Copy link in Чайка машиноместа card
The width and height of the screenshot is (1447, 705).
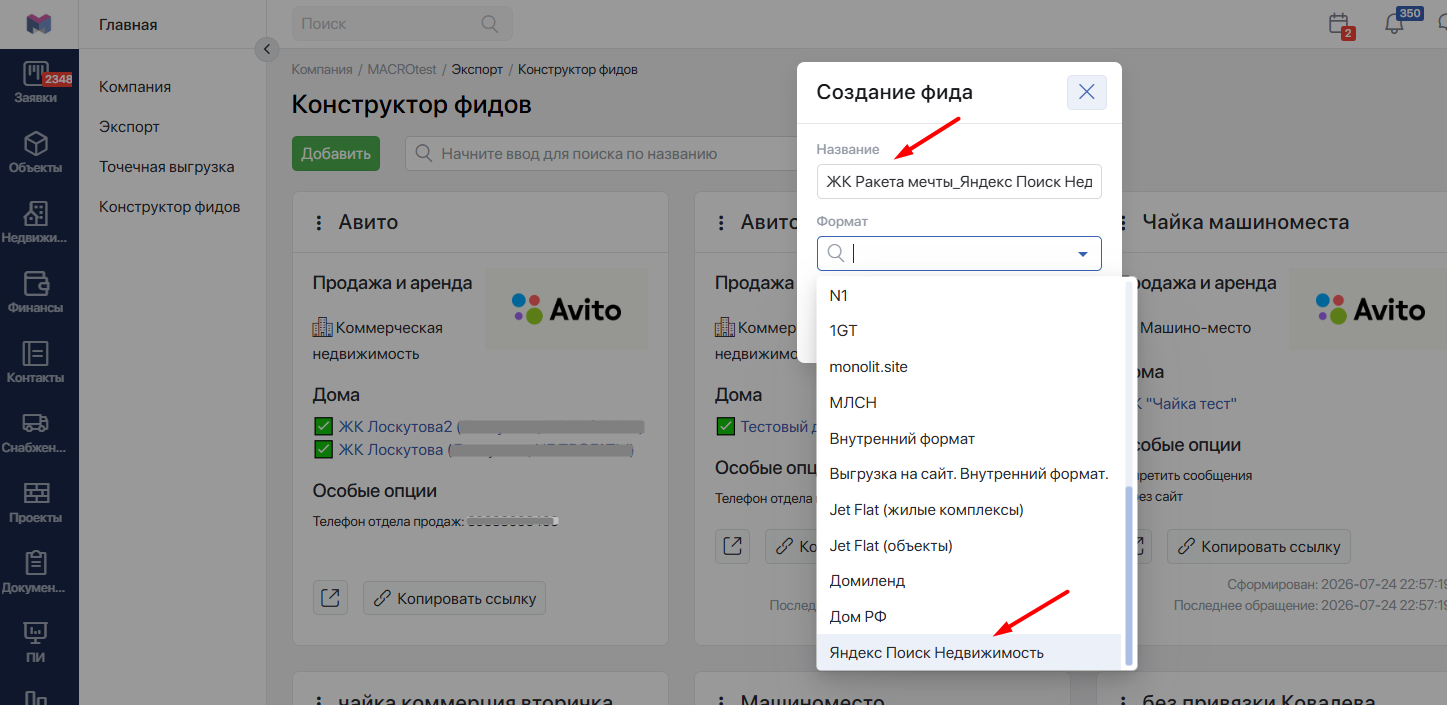tap(1259, 546)
